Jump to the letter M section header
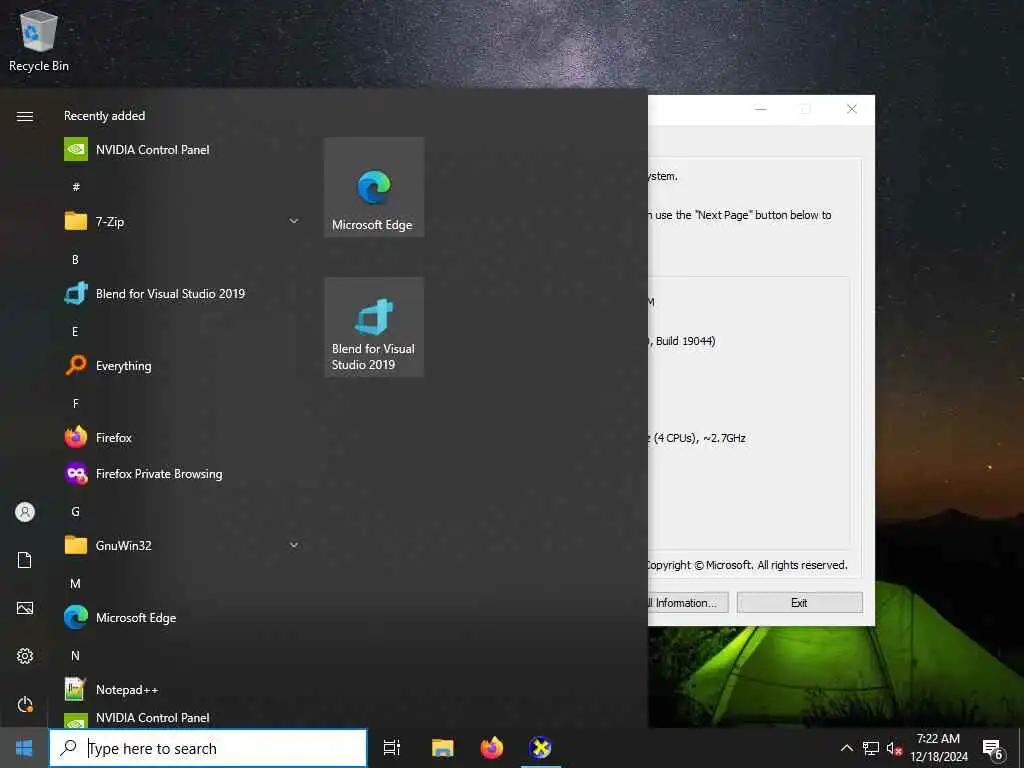 [75, 583]
